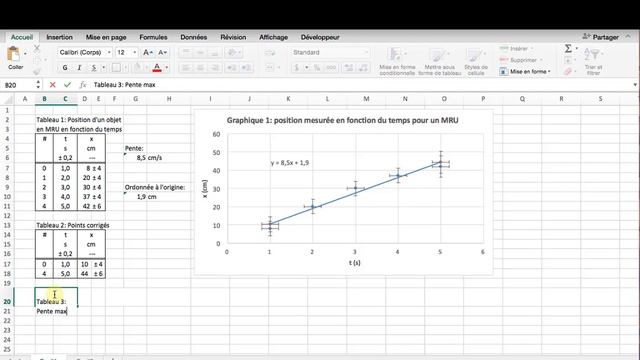This screenshot has width=640, height=360.
Task: Increase font size with large A button
Action: (x=147, y=52)
